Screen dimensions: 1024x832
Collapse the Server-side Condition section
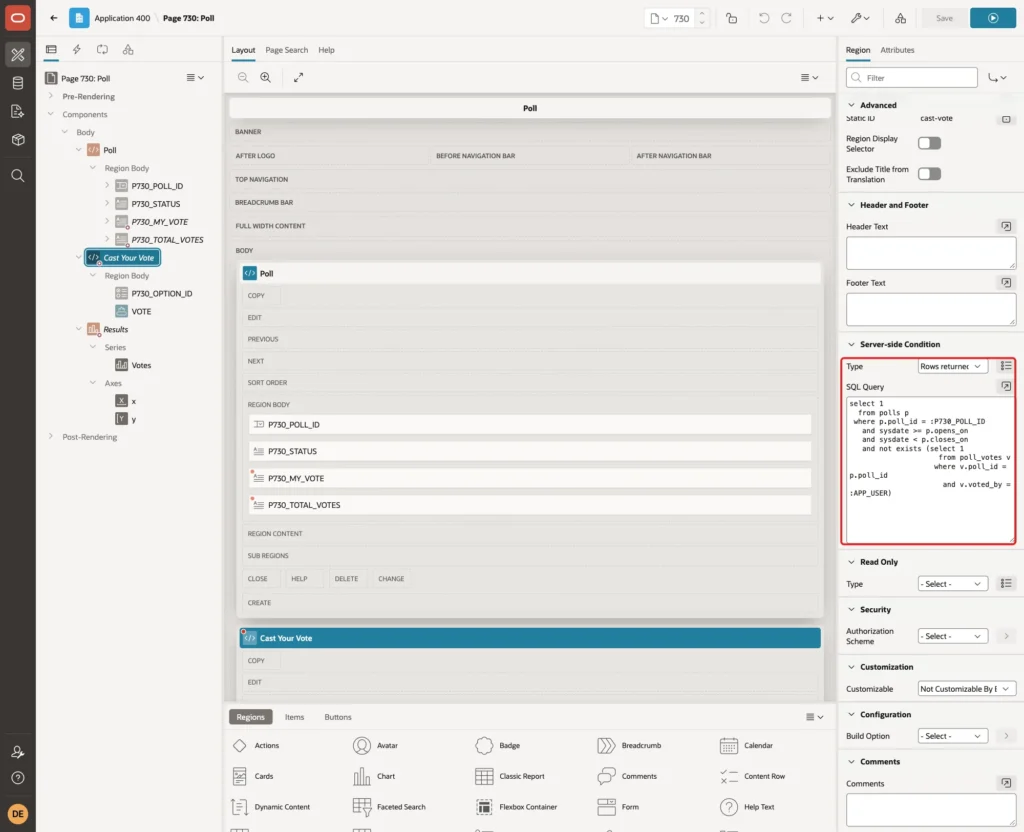(851, 344)
